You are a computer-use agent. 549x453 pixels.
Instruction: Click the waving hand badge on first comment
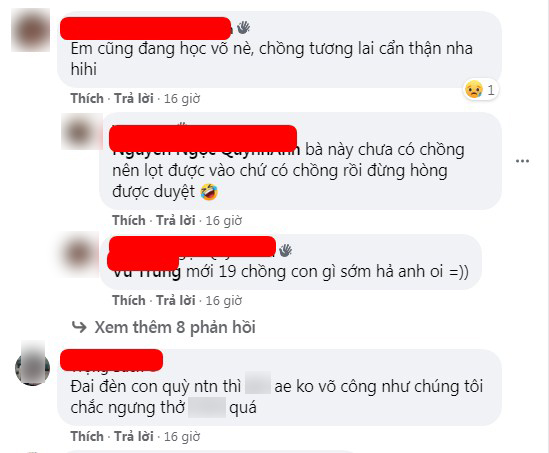click(x=244, y=27)
